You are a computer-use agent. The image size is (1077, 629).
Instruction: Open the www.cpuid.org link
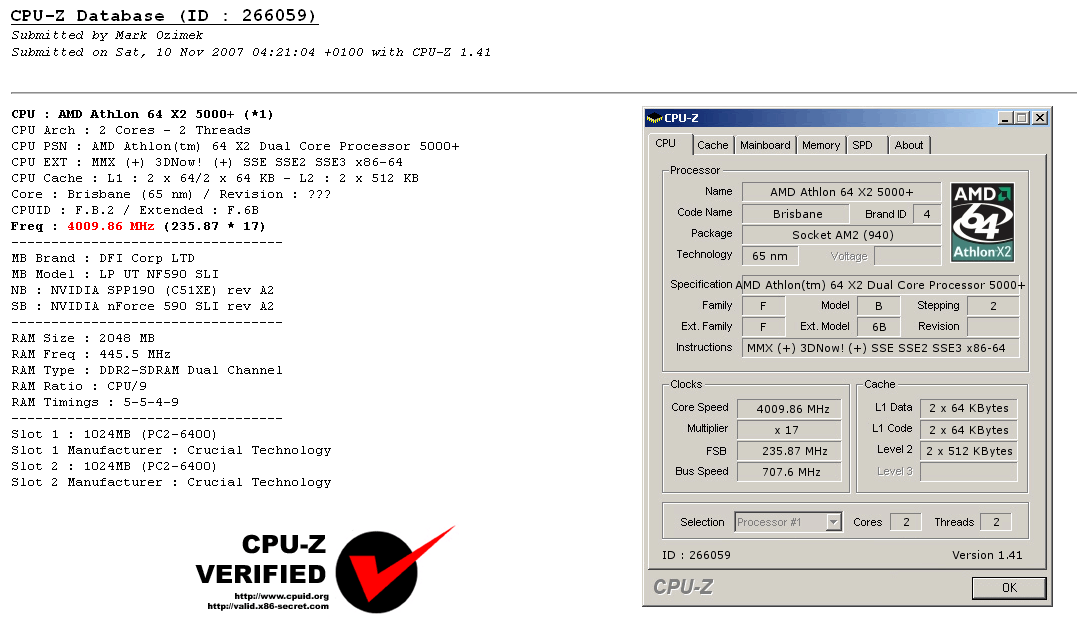tap(281, 596)
